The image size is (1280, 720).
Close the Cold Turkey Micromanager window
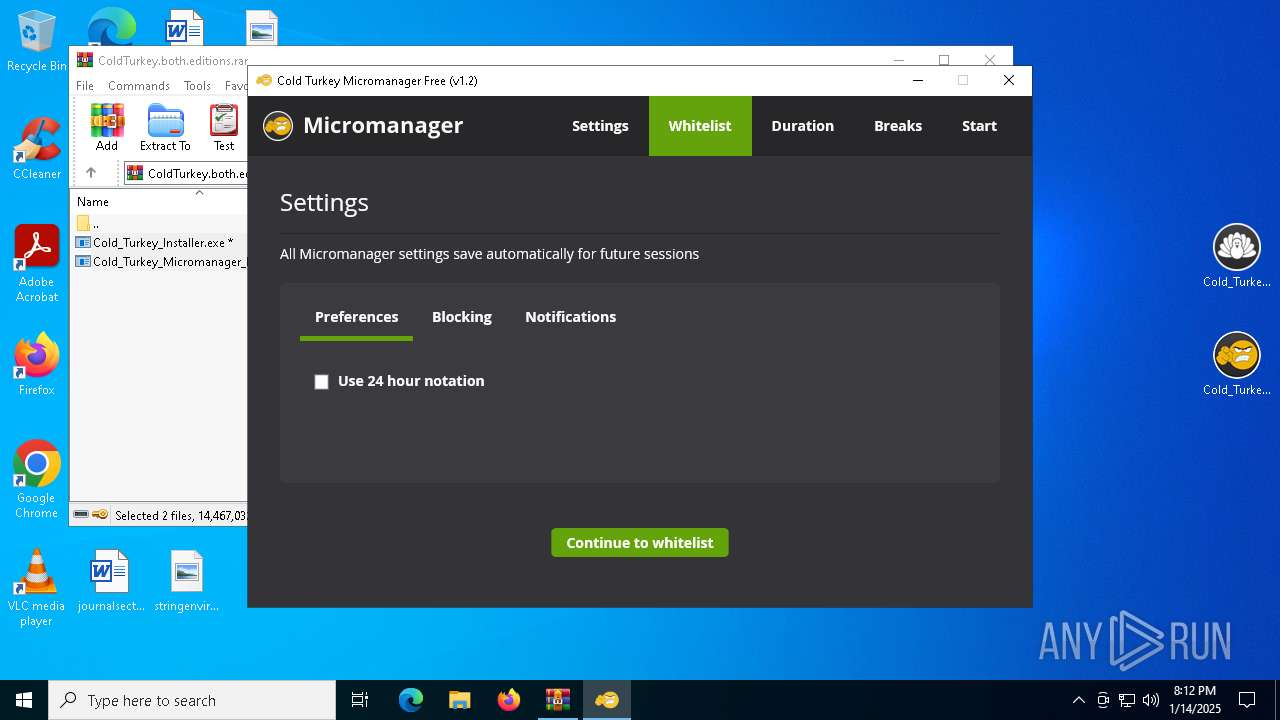[x=1008, y=80]
